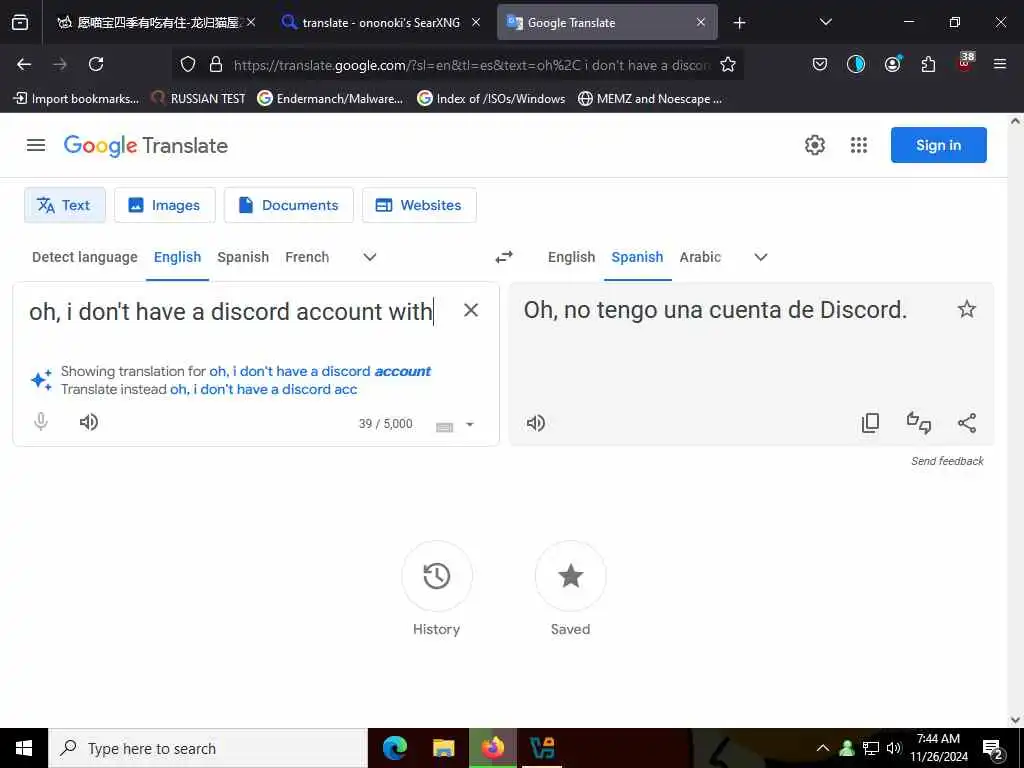Translate instead the literal 'discord acc' text

(x=264, y=389)
